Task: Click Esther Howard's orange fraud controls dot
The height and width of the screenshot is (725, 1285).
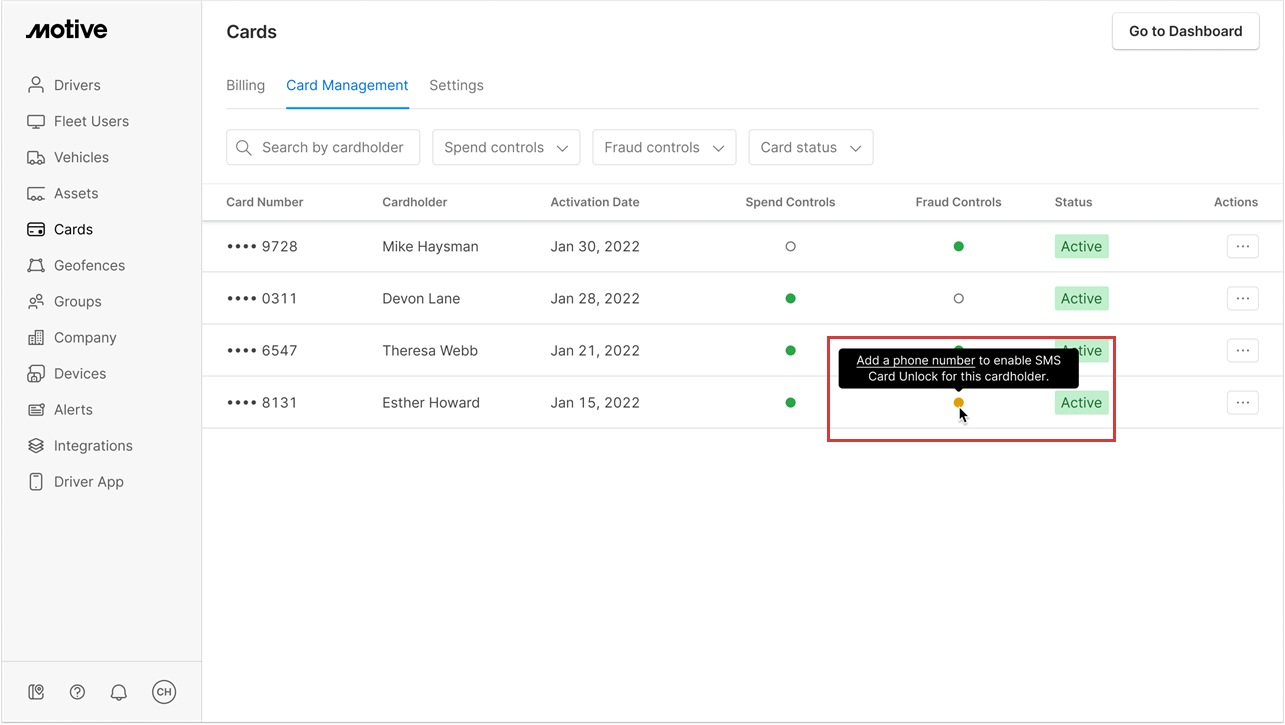Action: [x=958, y=402]
